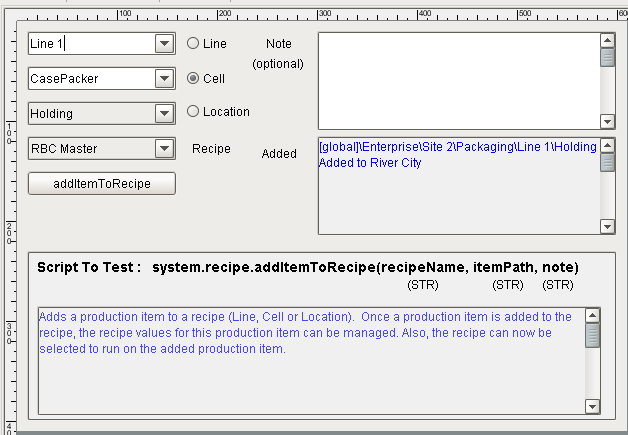
Task: Open the Holding dropdown list
Action: (x=164, y=113)
